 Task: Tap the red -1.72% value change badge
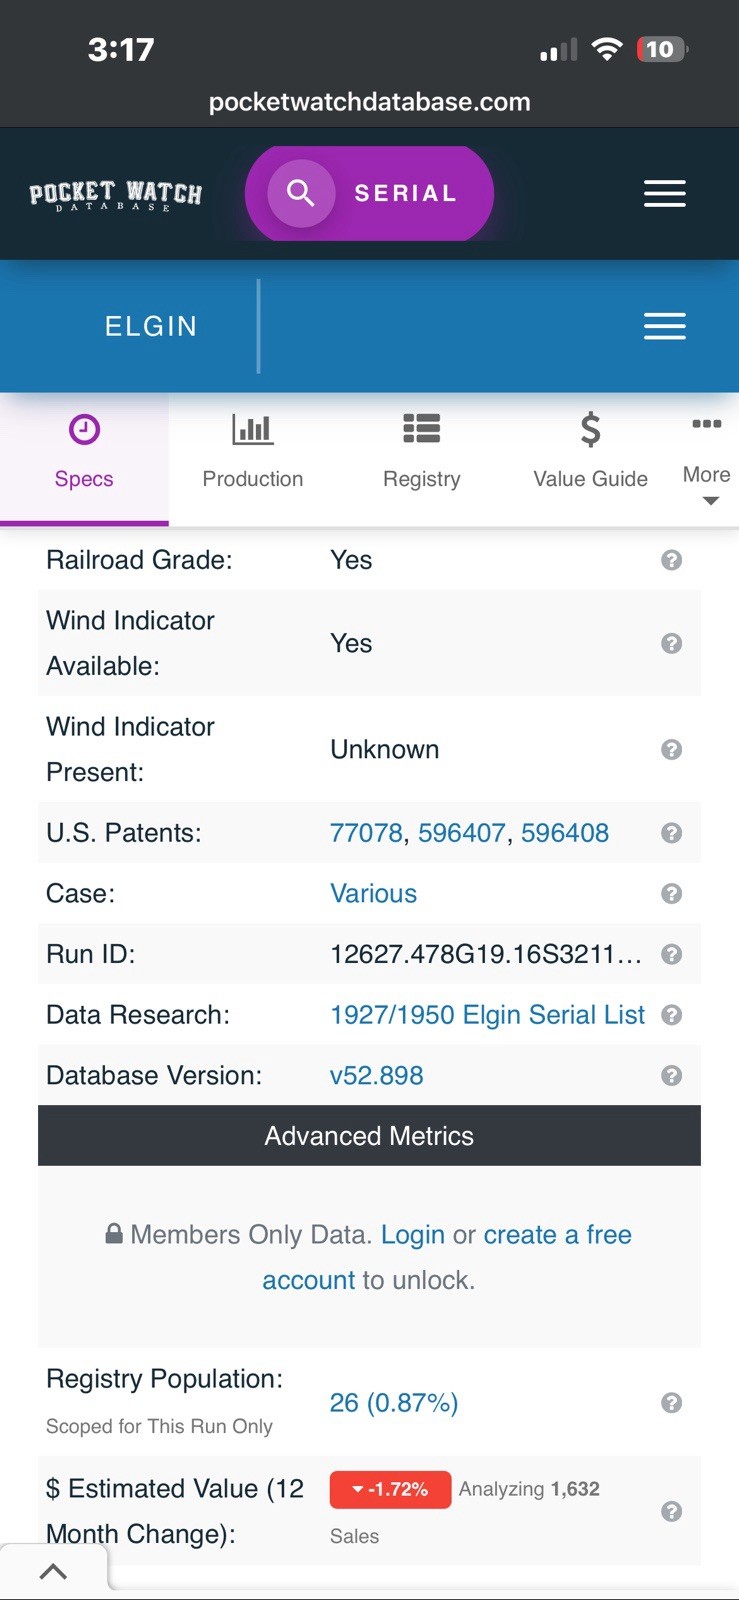click(390, 1490)
